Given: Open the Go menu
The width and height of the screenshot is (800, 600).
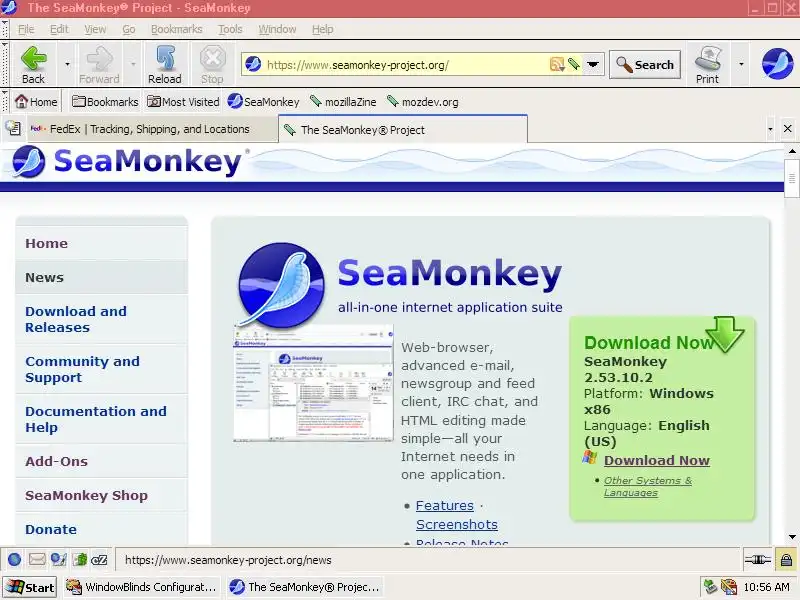Looking at the screenshot, I should 129,29.
